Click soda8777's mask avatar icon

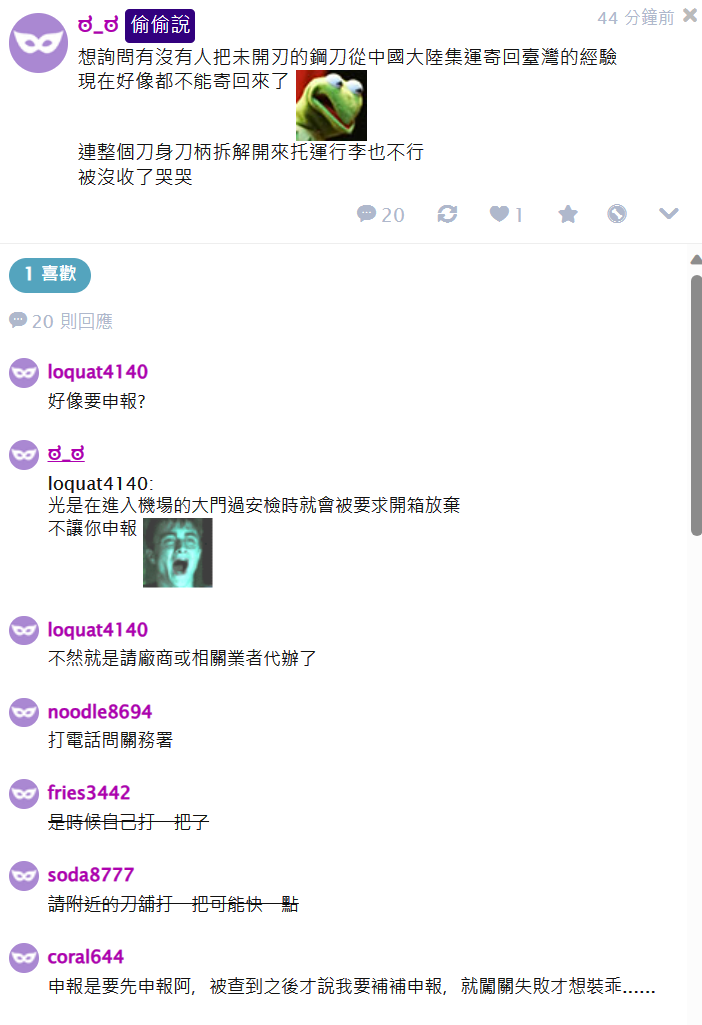(24, 876)
